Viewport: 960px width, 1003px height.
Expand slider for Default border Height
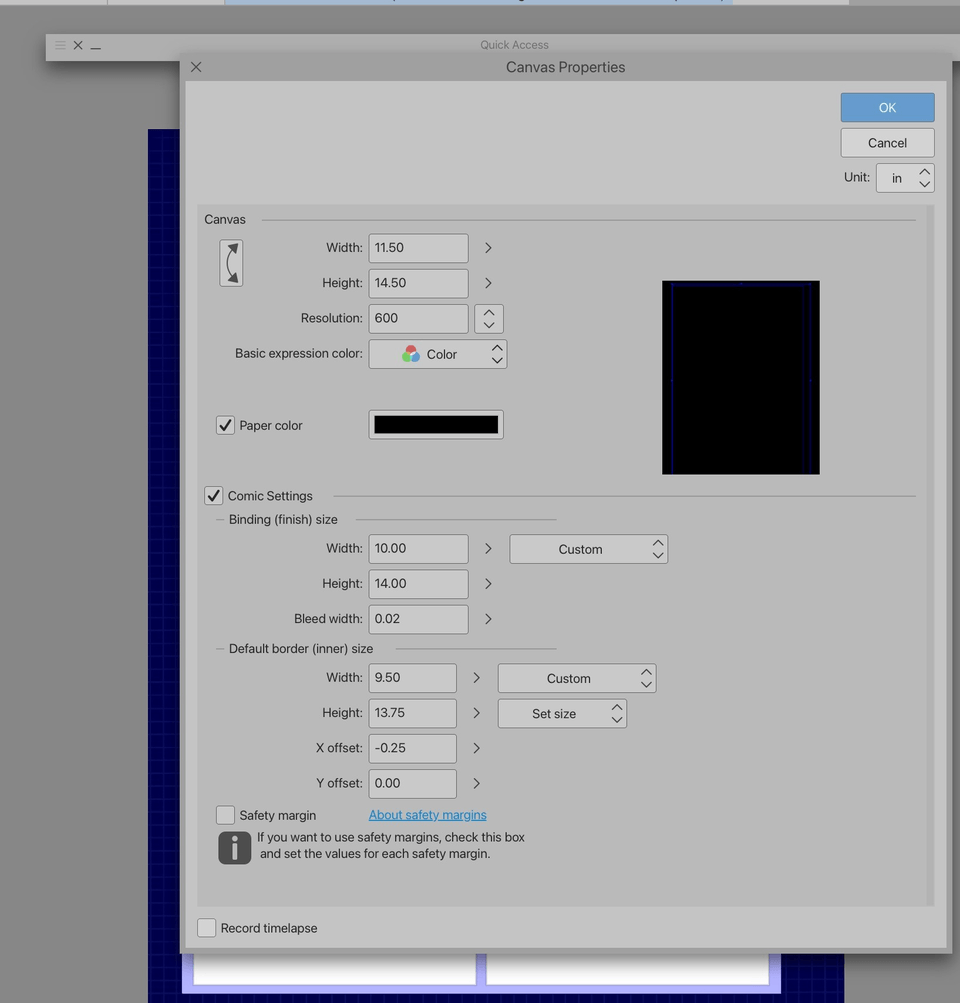476,713
